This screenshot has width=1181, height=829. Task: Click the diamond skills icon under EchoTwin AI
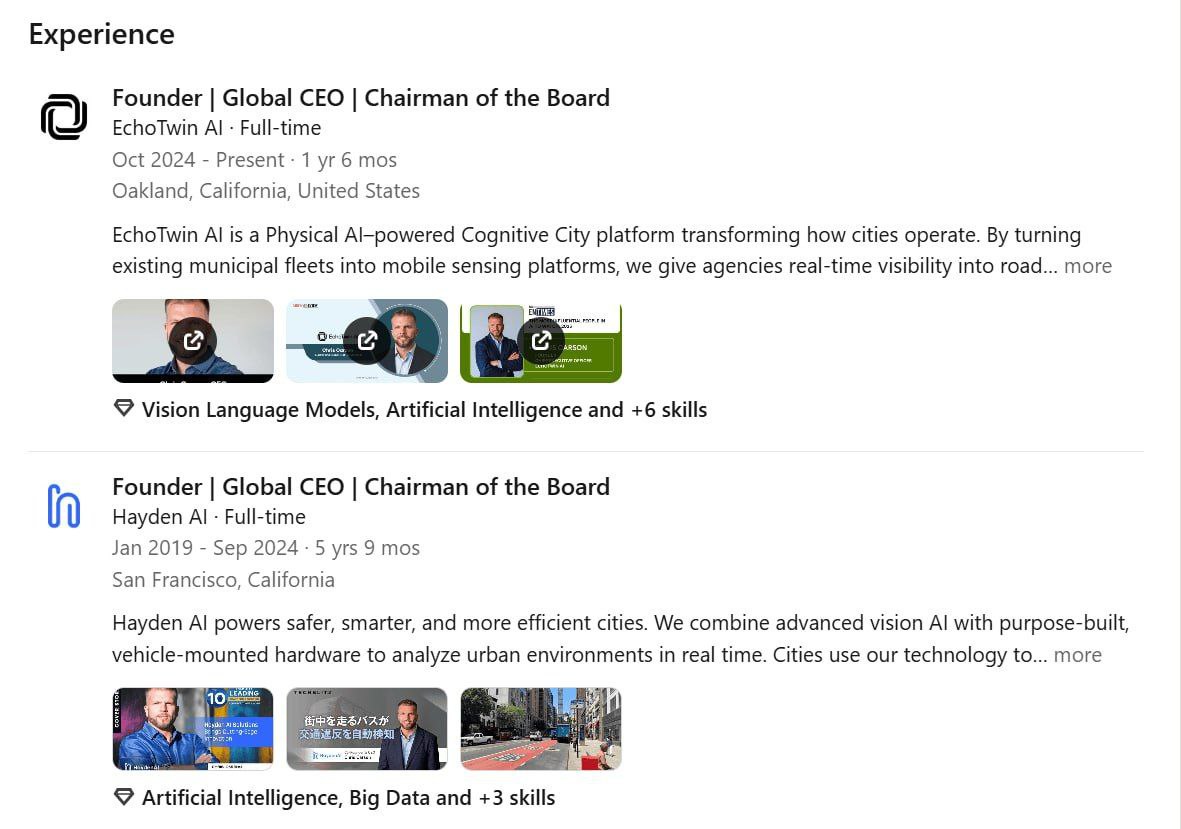[124, 409]
